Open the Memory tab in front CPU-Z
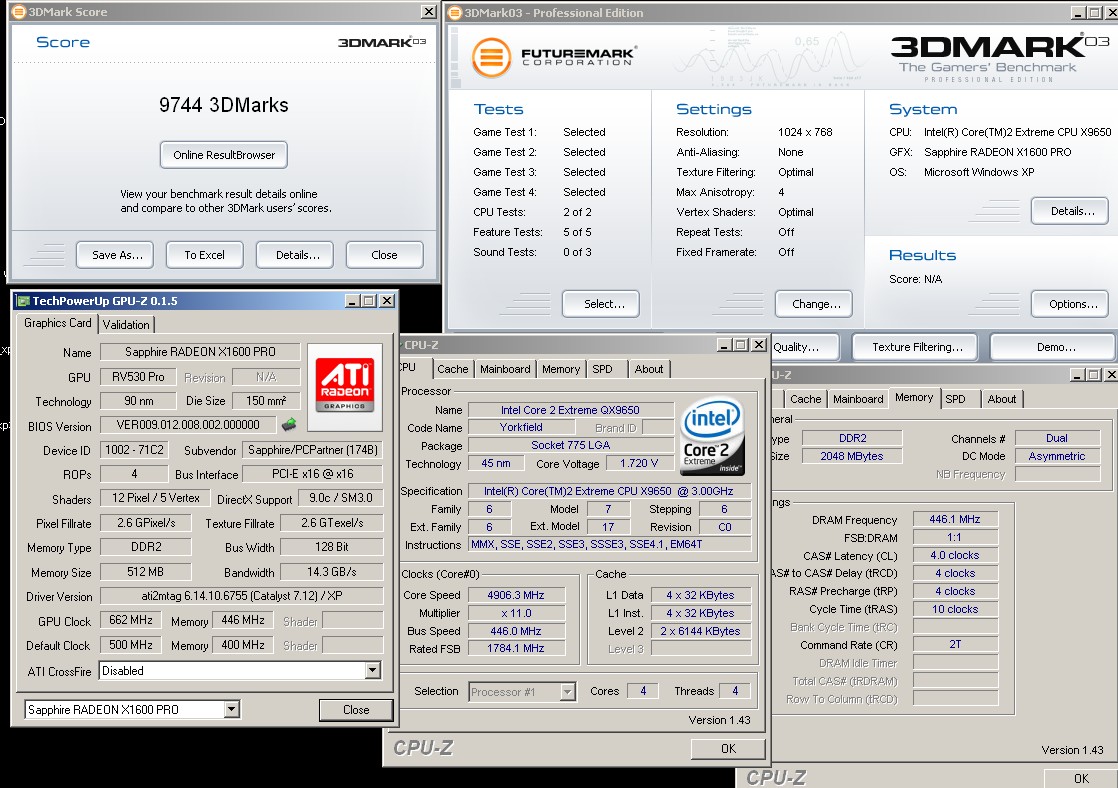 [x=560, y=369]
